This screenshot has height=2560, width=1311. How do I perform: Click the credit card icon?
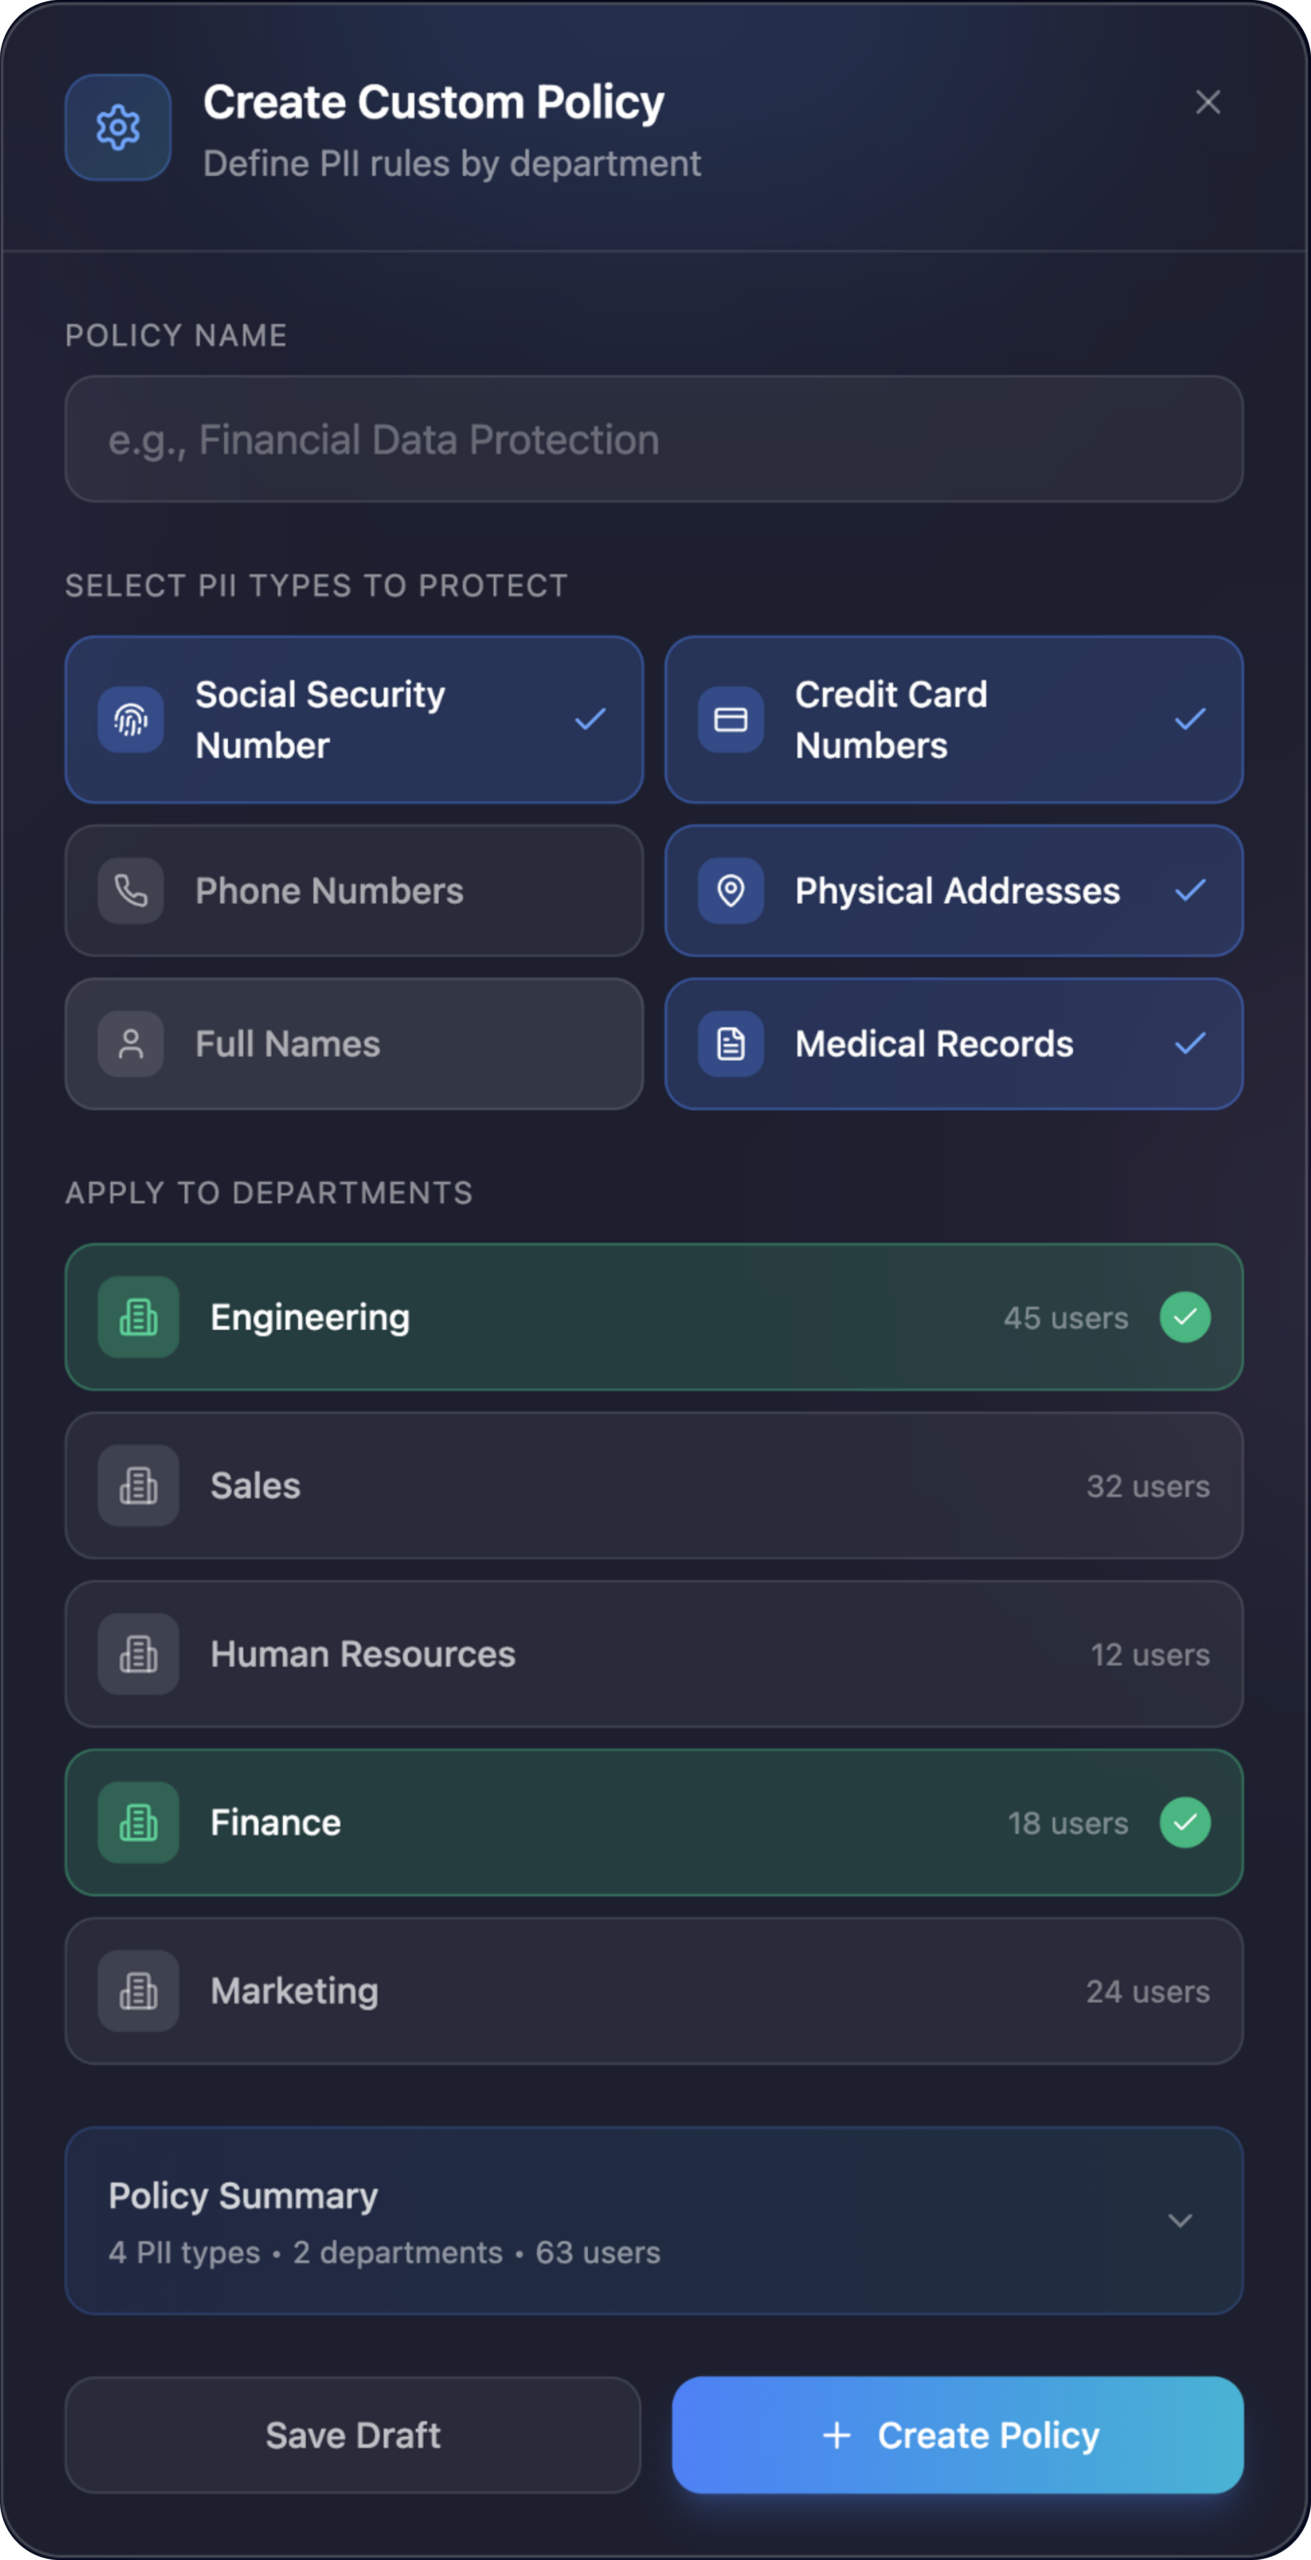coord(730,719)
